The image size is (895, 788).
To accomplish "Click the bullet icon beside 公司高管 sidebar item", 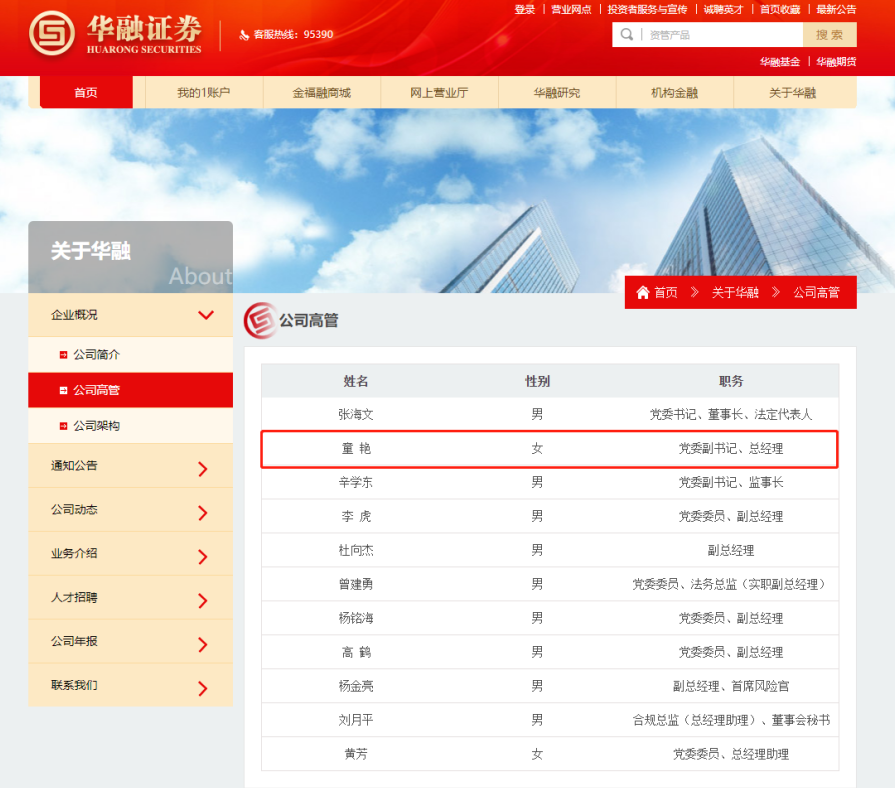I will click(63, 390).
